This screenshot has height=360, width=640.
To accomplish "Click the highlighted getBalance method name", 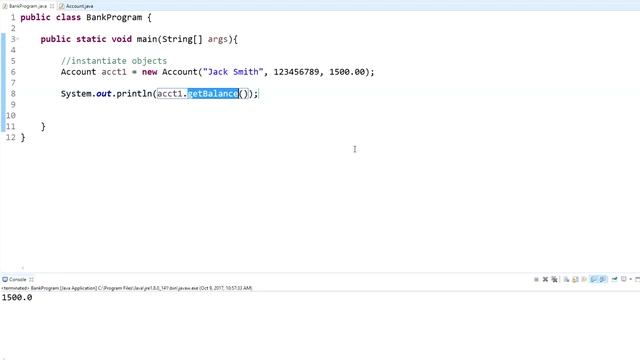I will [x=213, y=93].
